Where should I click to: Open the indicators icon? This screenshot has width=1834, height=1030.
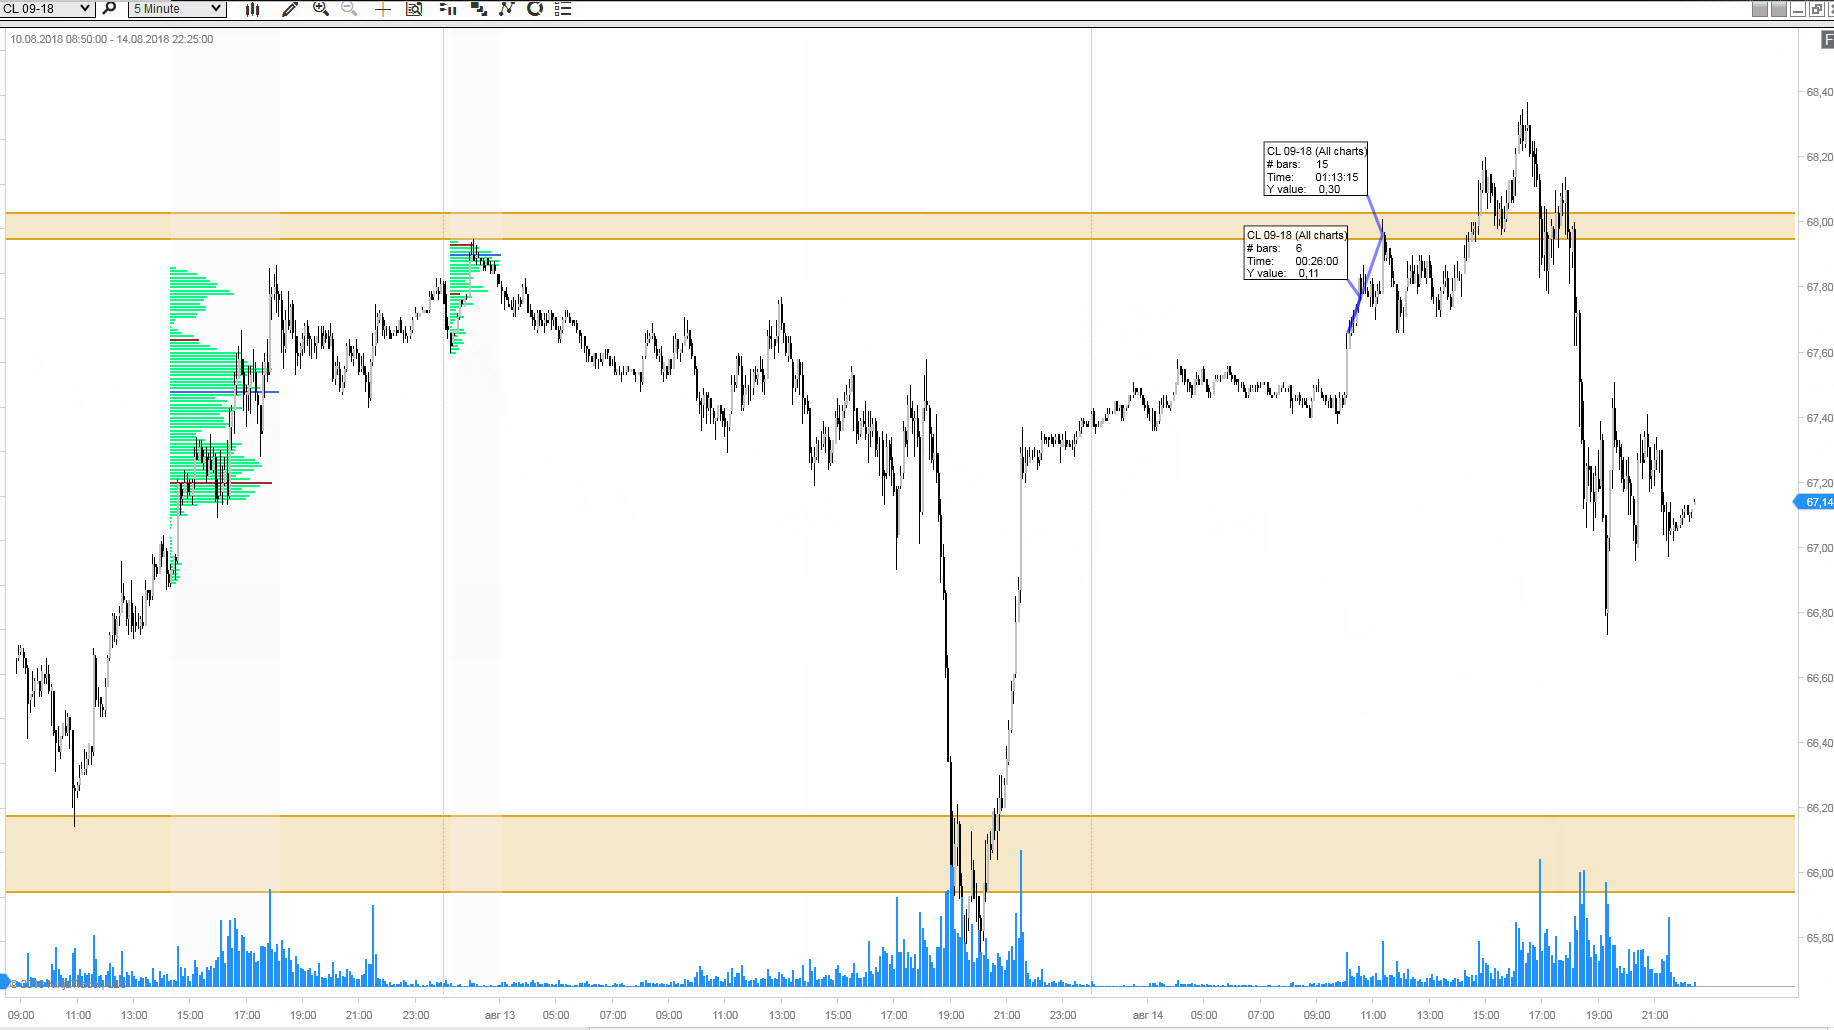(507, 9)
